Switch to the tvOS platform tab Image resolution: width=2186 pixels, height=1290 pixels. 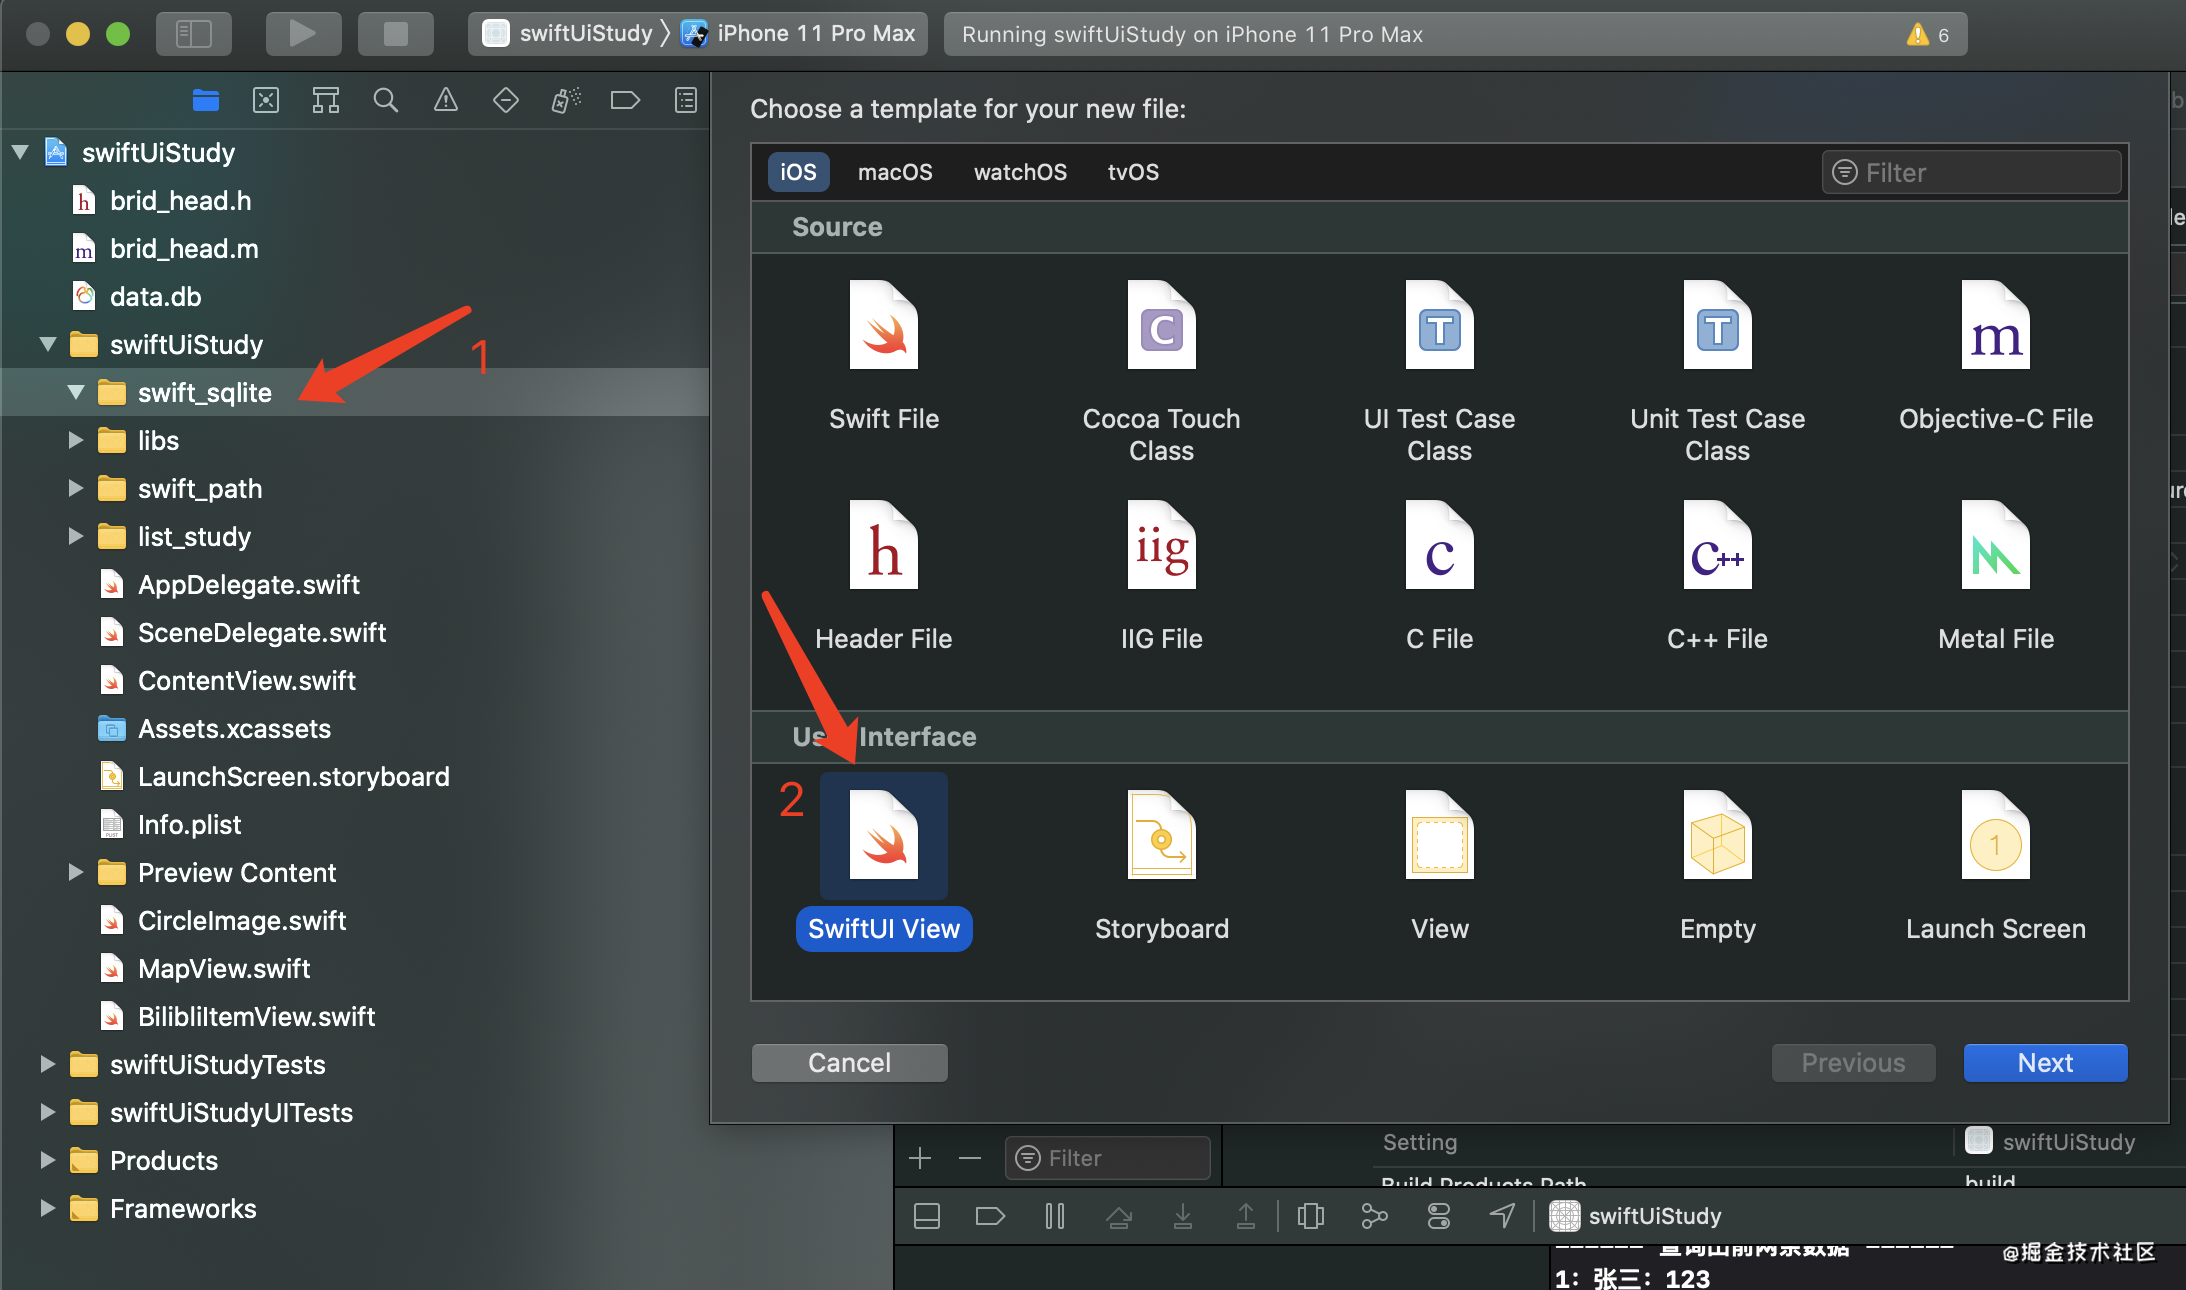(1133, 172)
